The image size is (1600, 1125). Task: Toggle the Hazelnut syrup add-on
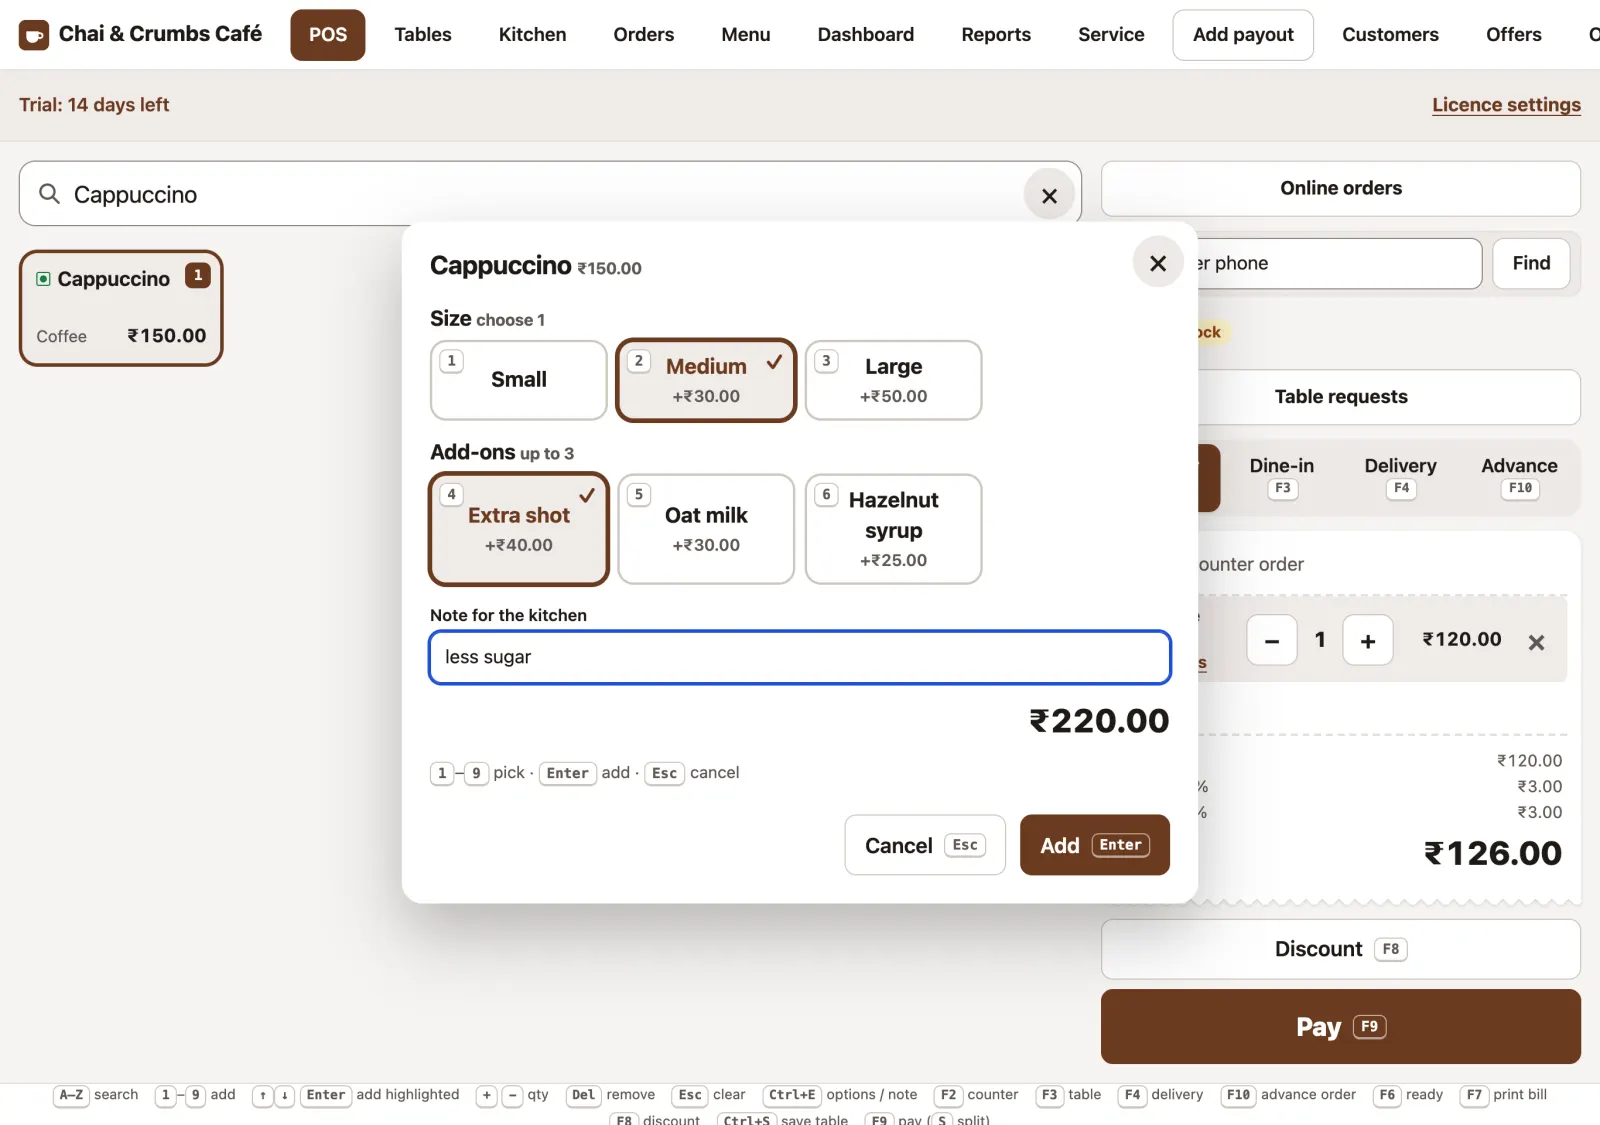pyautogui.click(x=893, y=529)
